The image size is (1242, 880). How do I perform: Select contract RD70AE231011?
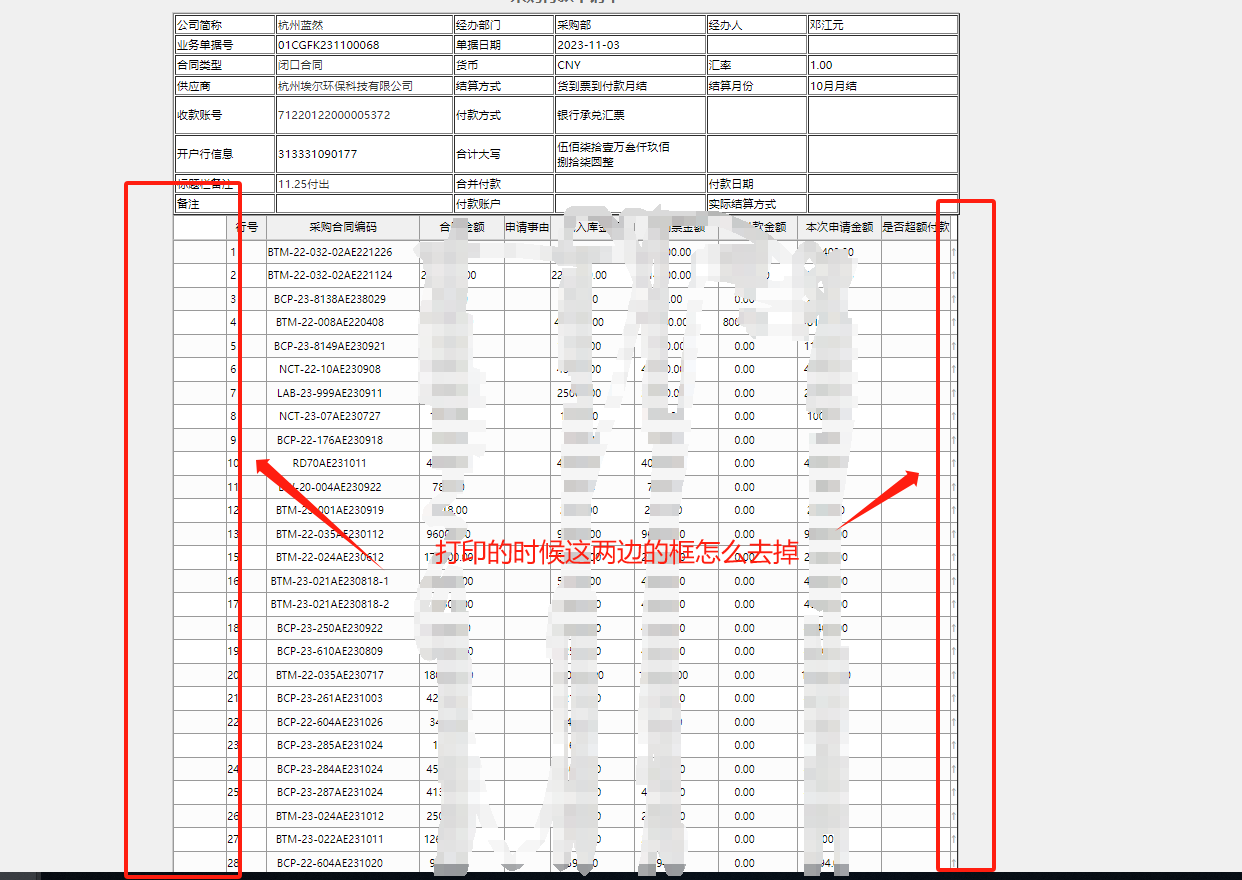(x=330, y=463)
